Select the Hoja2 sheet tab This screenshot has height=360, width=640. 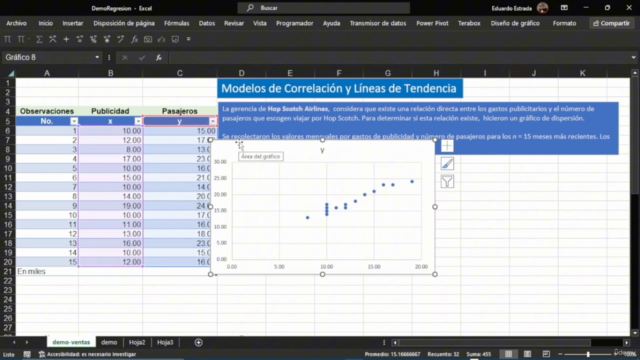[x=137, y=342]
